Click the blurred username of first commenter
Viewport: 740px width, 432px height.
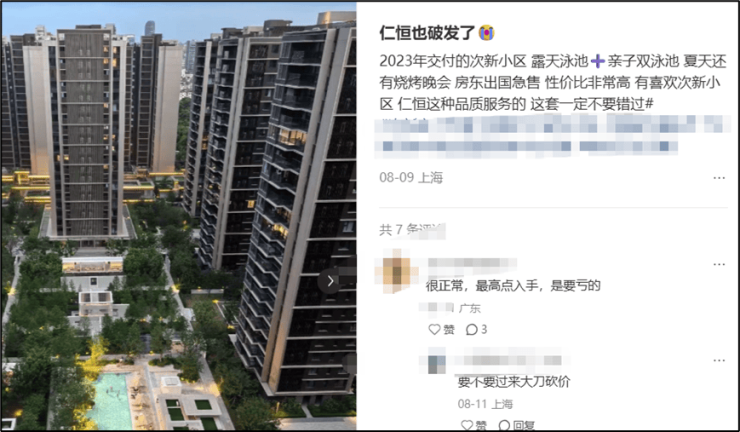click(471, 265)
